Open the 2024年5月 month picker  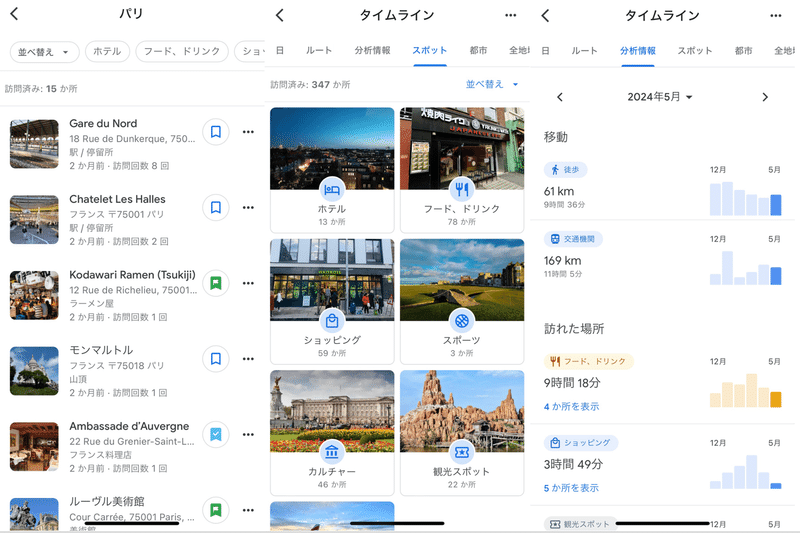click(660, 97)
